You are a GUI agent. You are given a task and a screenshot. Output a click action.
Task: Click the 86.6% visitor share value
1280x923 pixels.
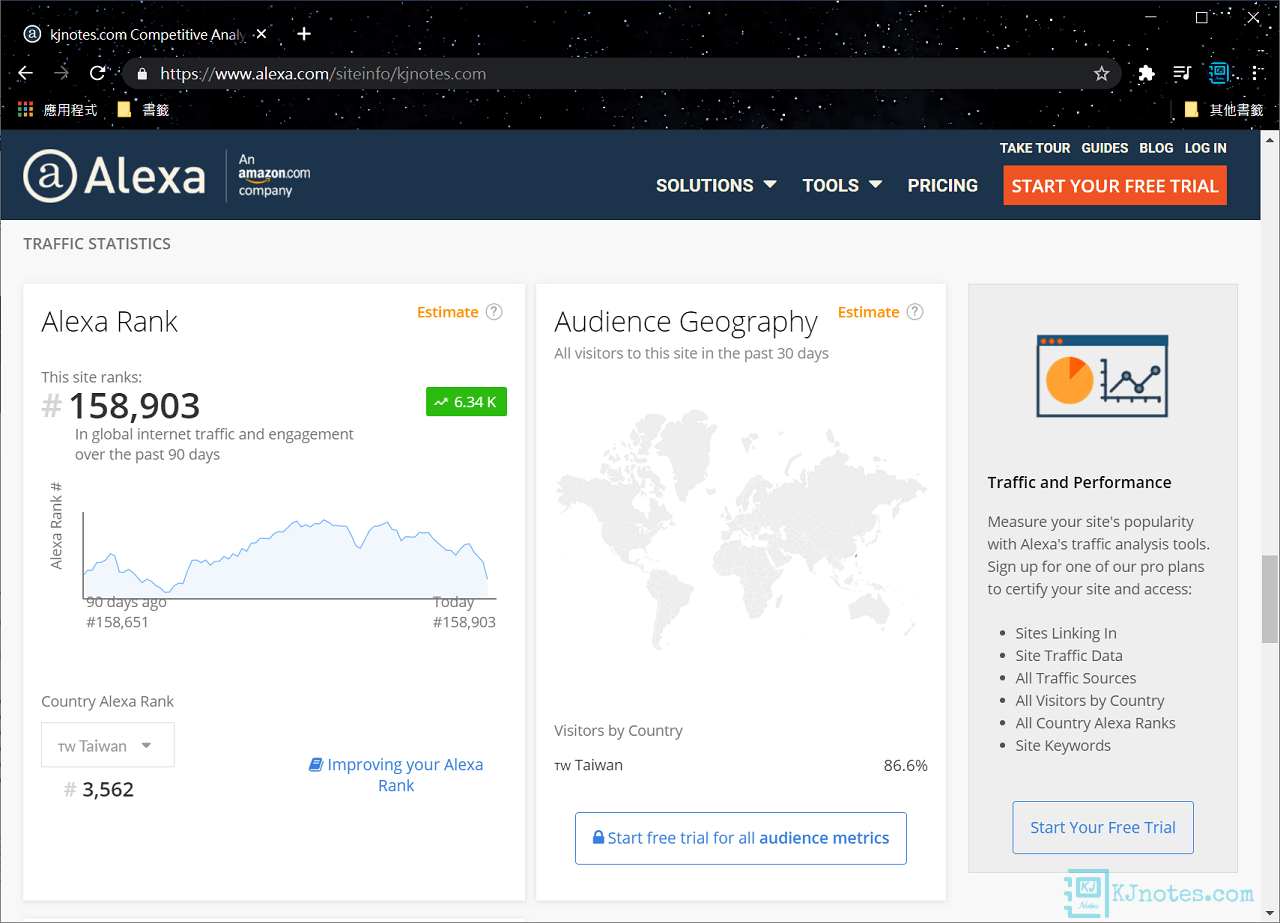(x=905, y=765)
